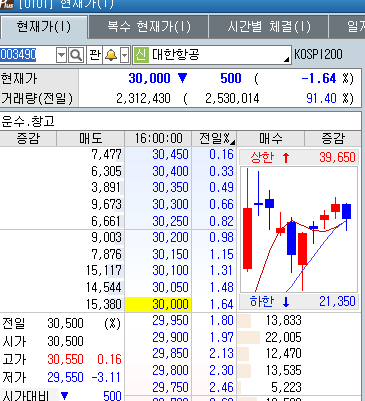The image size is (365, 401).
Task: Select the highlighted 30,000 price cell
Action: point(158,304)
